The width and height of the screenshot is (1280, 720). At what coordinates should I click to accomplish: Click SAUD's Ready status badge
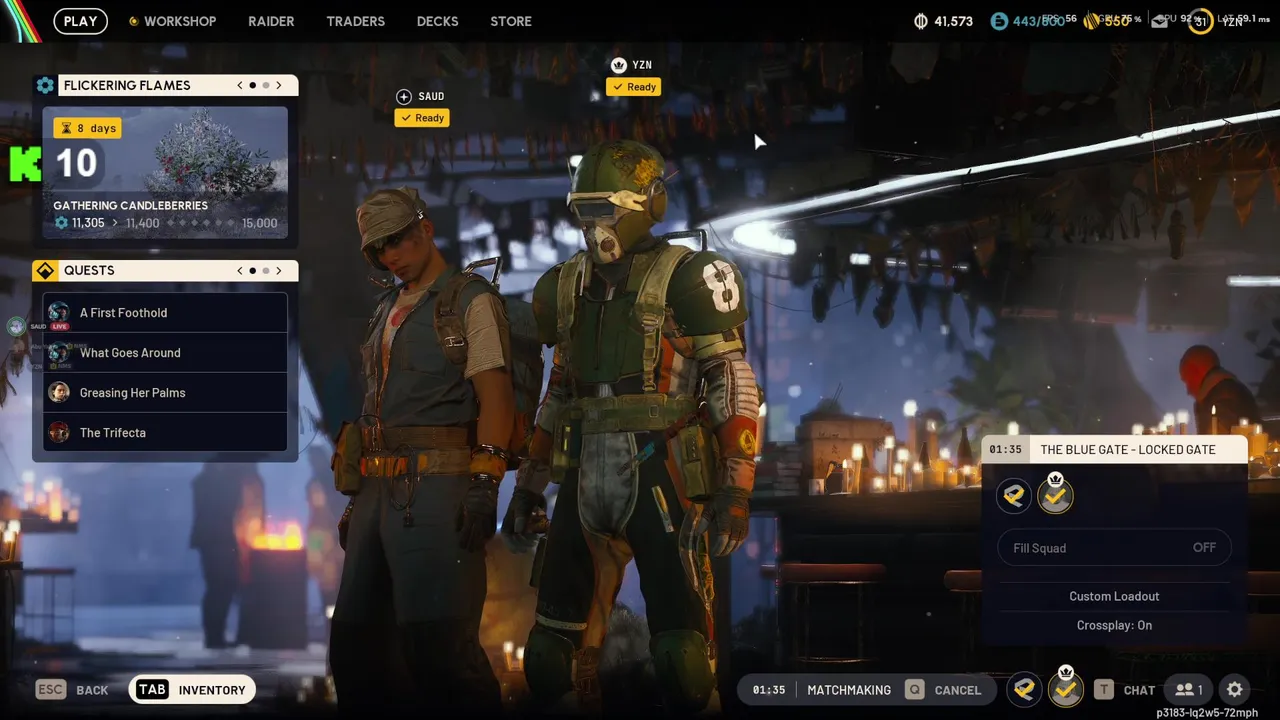[422, 118]
